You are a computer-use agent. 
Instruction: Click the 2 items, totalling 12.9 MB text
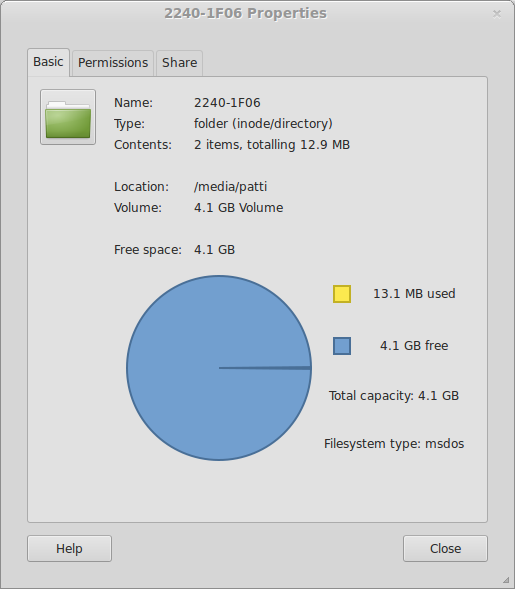272,145
